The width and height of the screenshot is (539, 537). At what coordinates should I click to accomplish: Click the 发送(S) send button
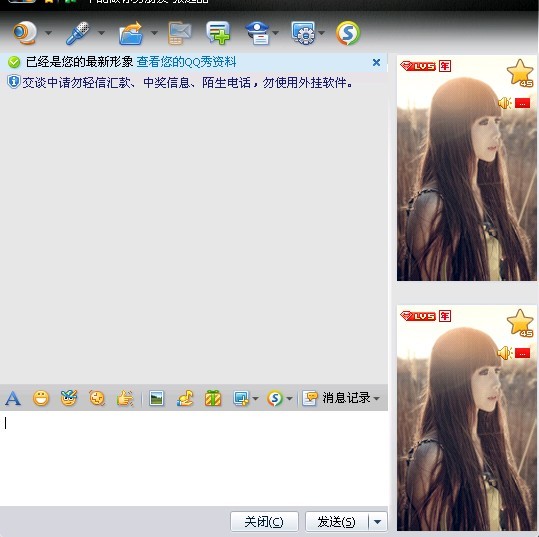click(337, 522)
